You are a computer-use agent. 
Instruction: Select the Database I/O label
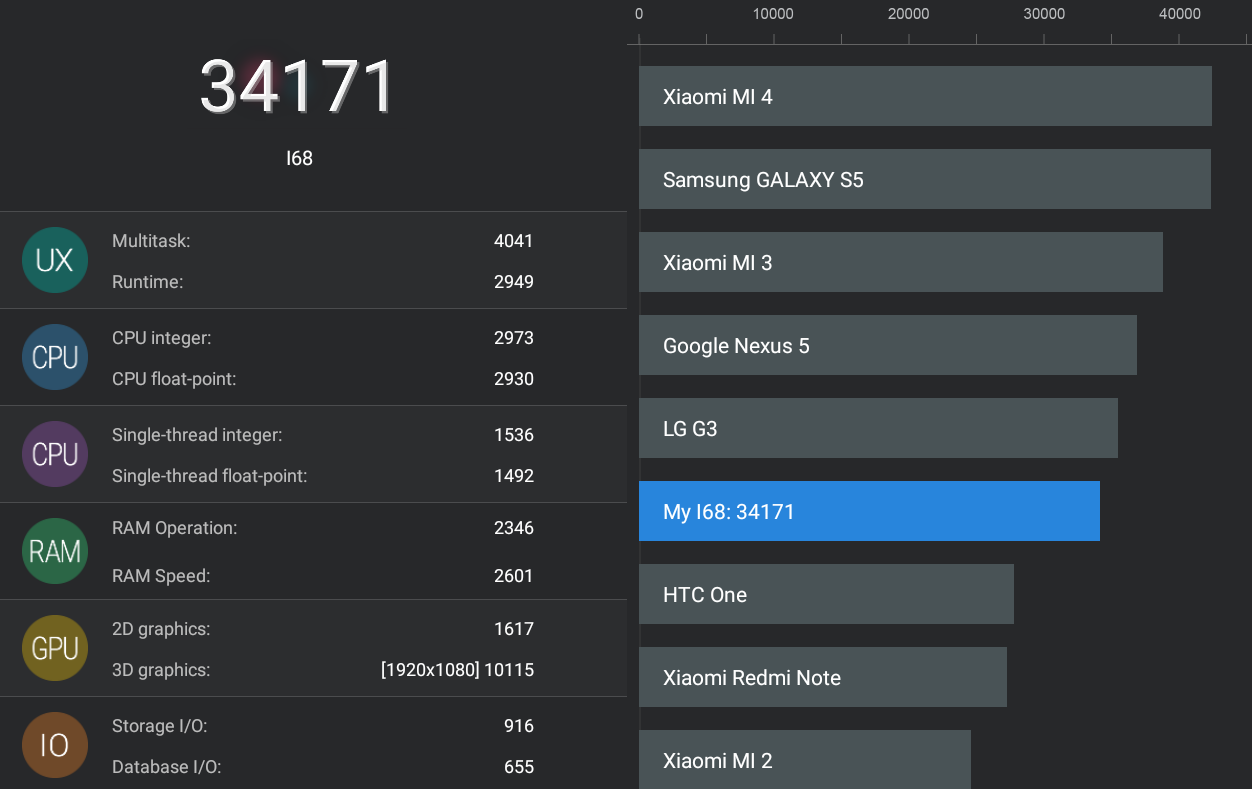tap(166, 767)
